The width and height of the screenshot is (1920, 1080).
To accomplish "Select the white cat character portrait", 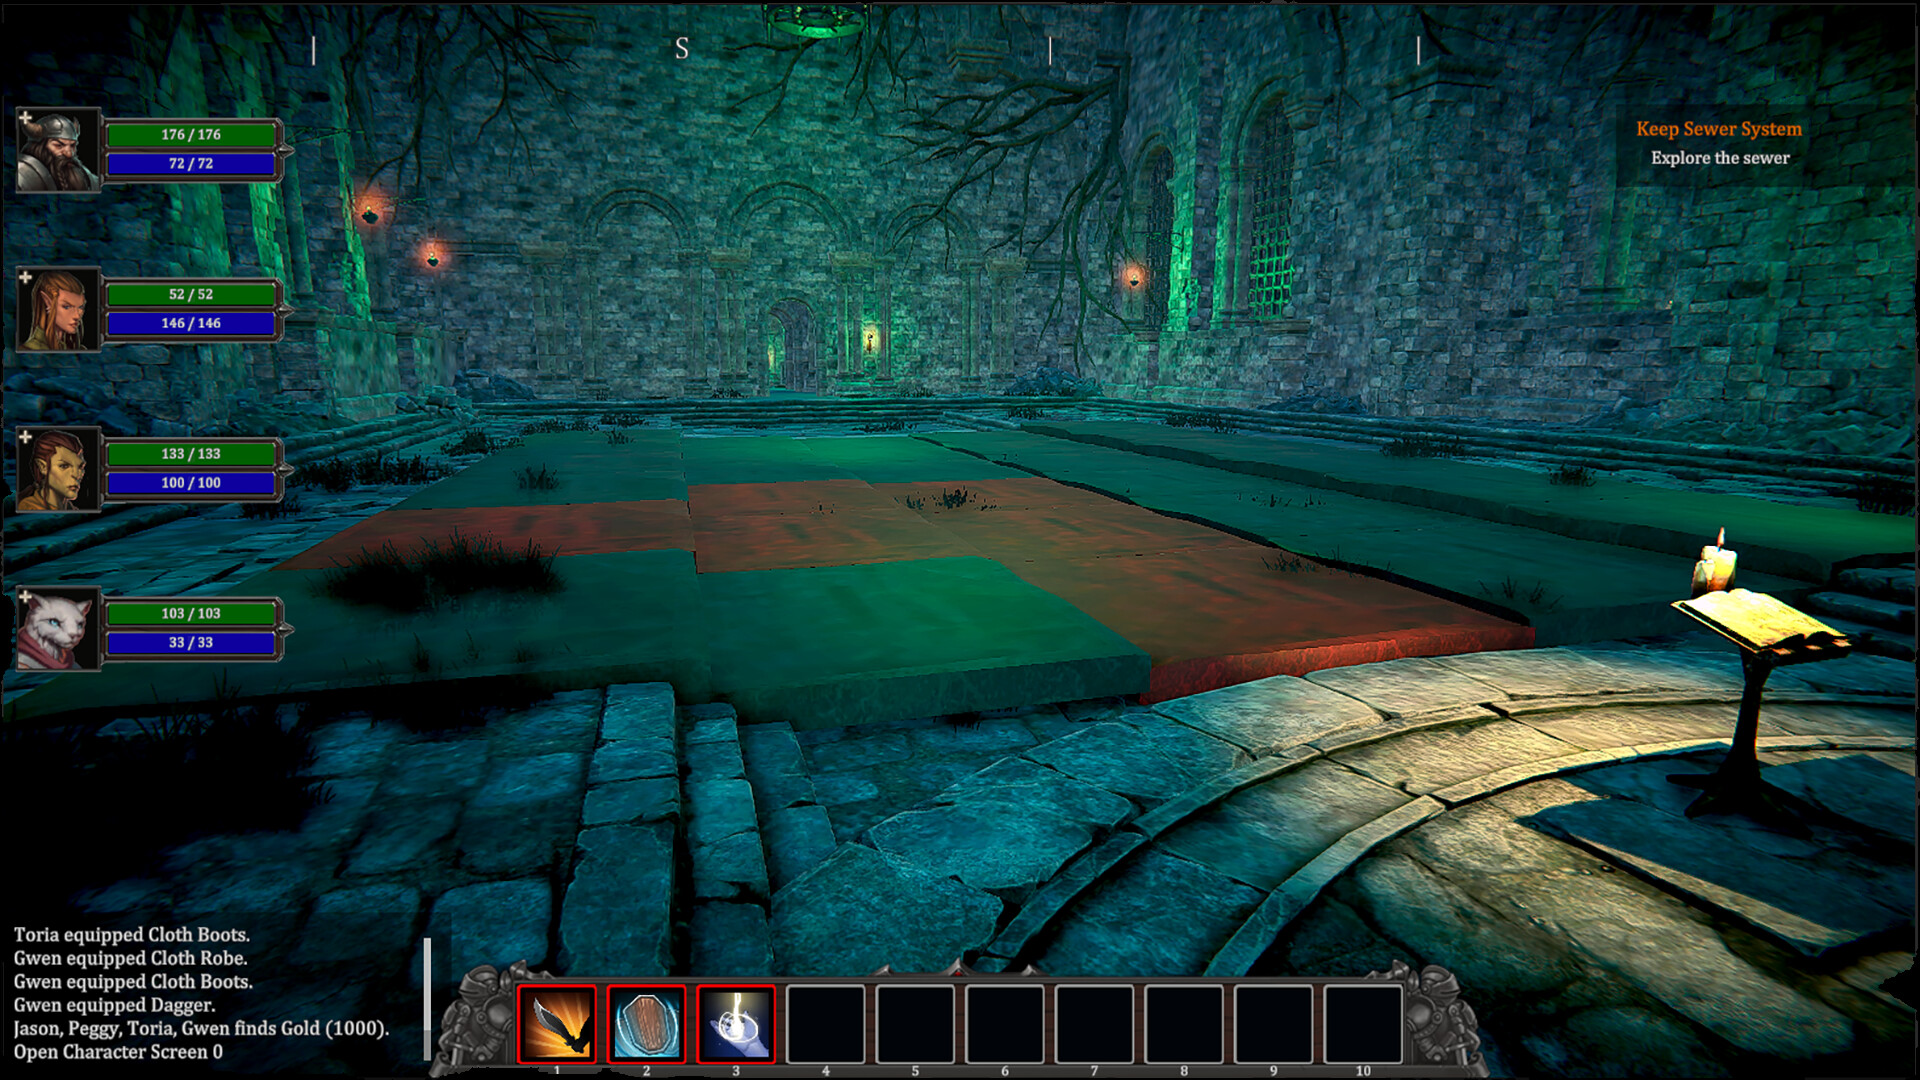I will pyautogui.click(x=59, y=630).
